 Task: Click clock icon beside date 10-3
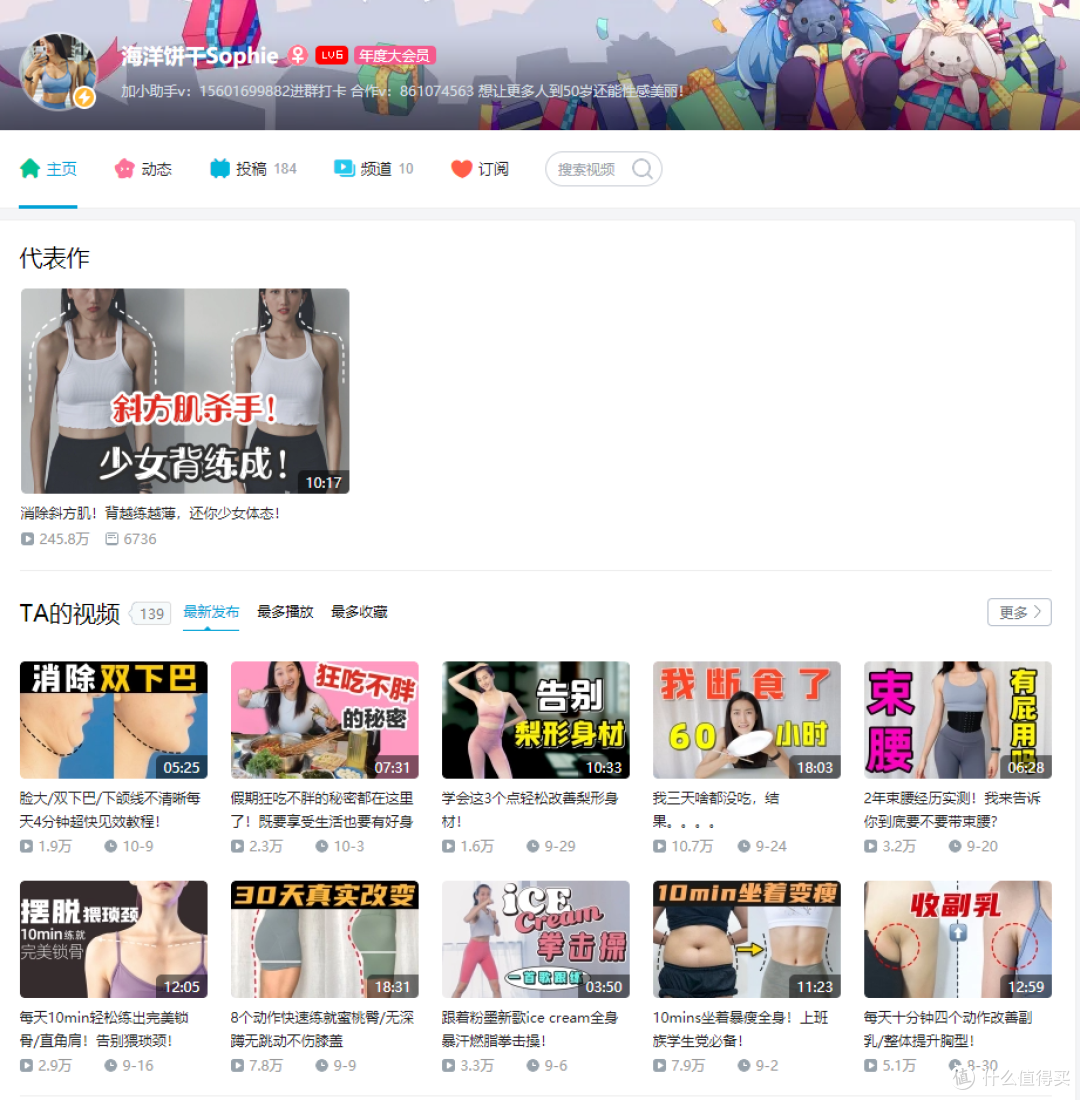click(x=322, y=846)
